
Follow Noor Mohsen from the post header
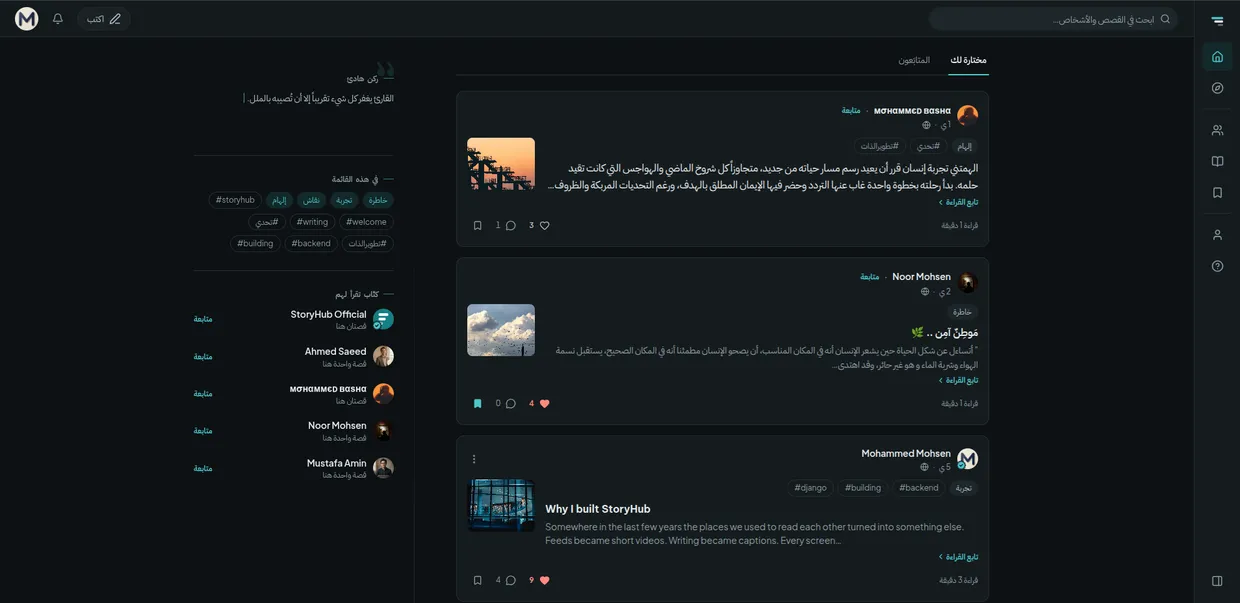(870, 276)
